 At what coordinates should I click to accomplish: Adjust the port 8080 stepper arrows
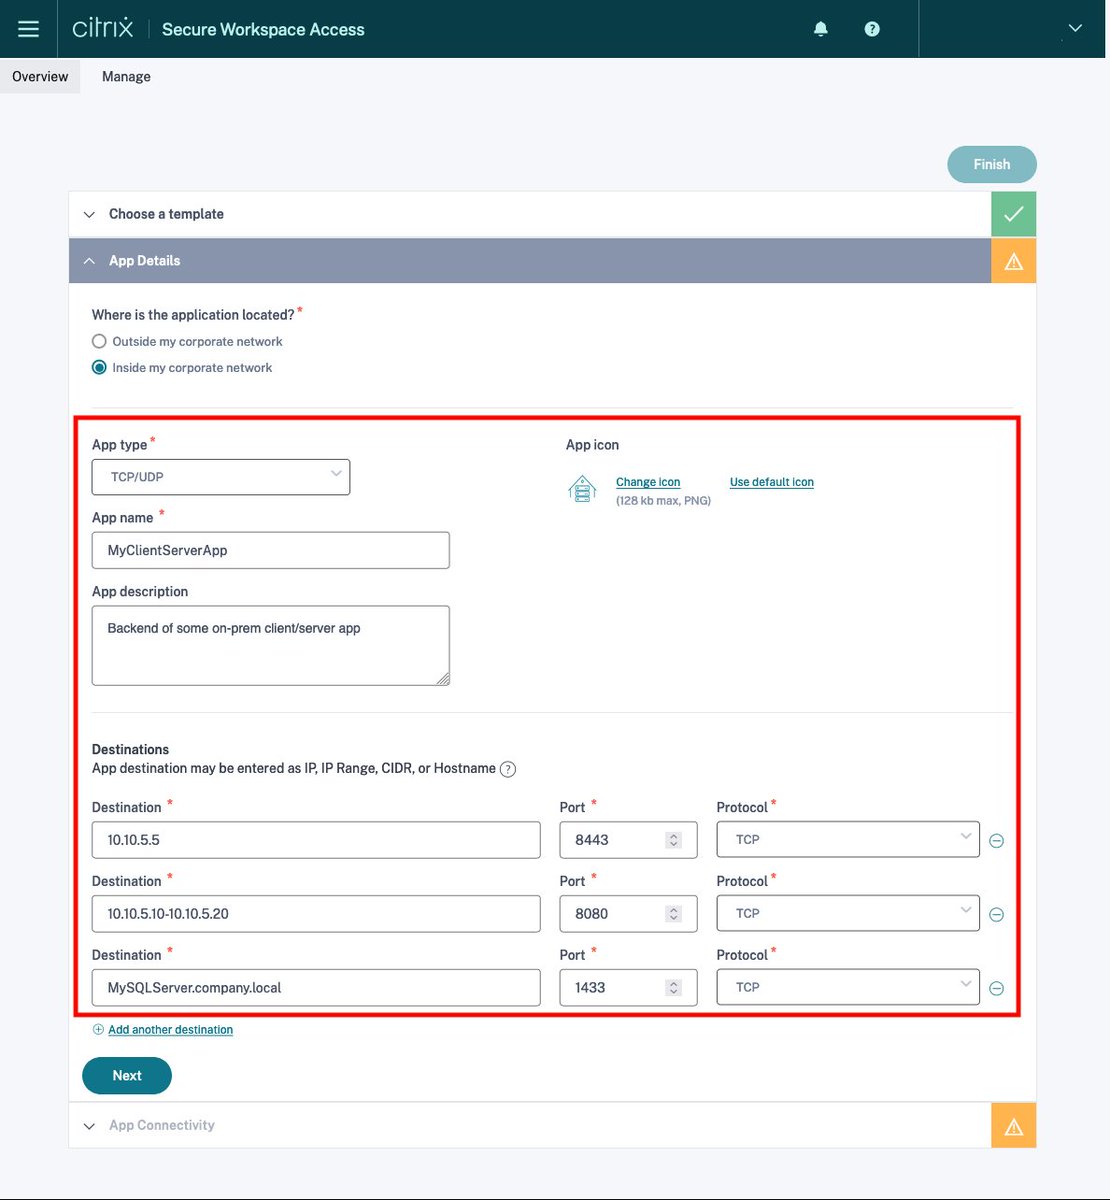674,914
